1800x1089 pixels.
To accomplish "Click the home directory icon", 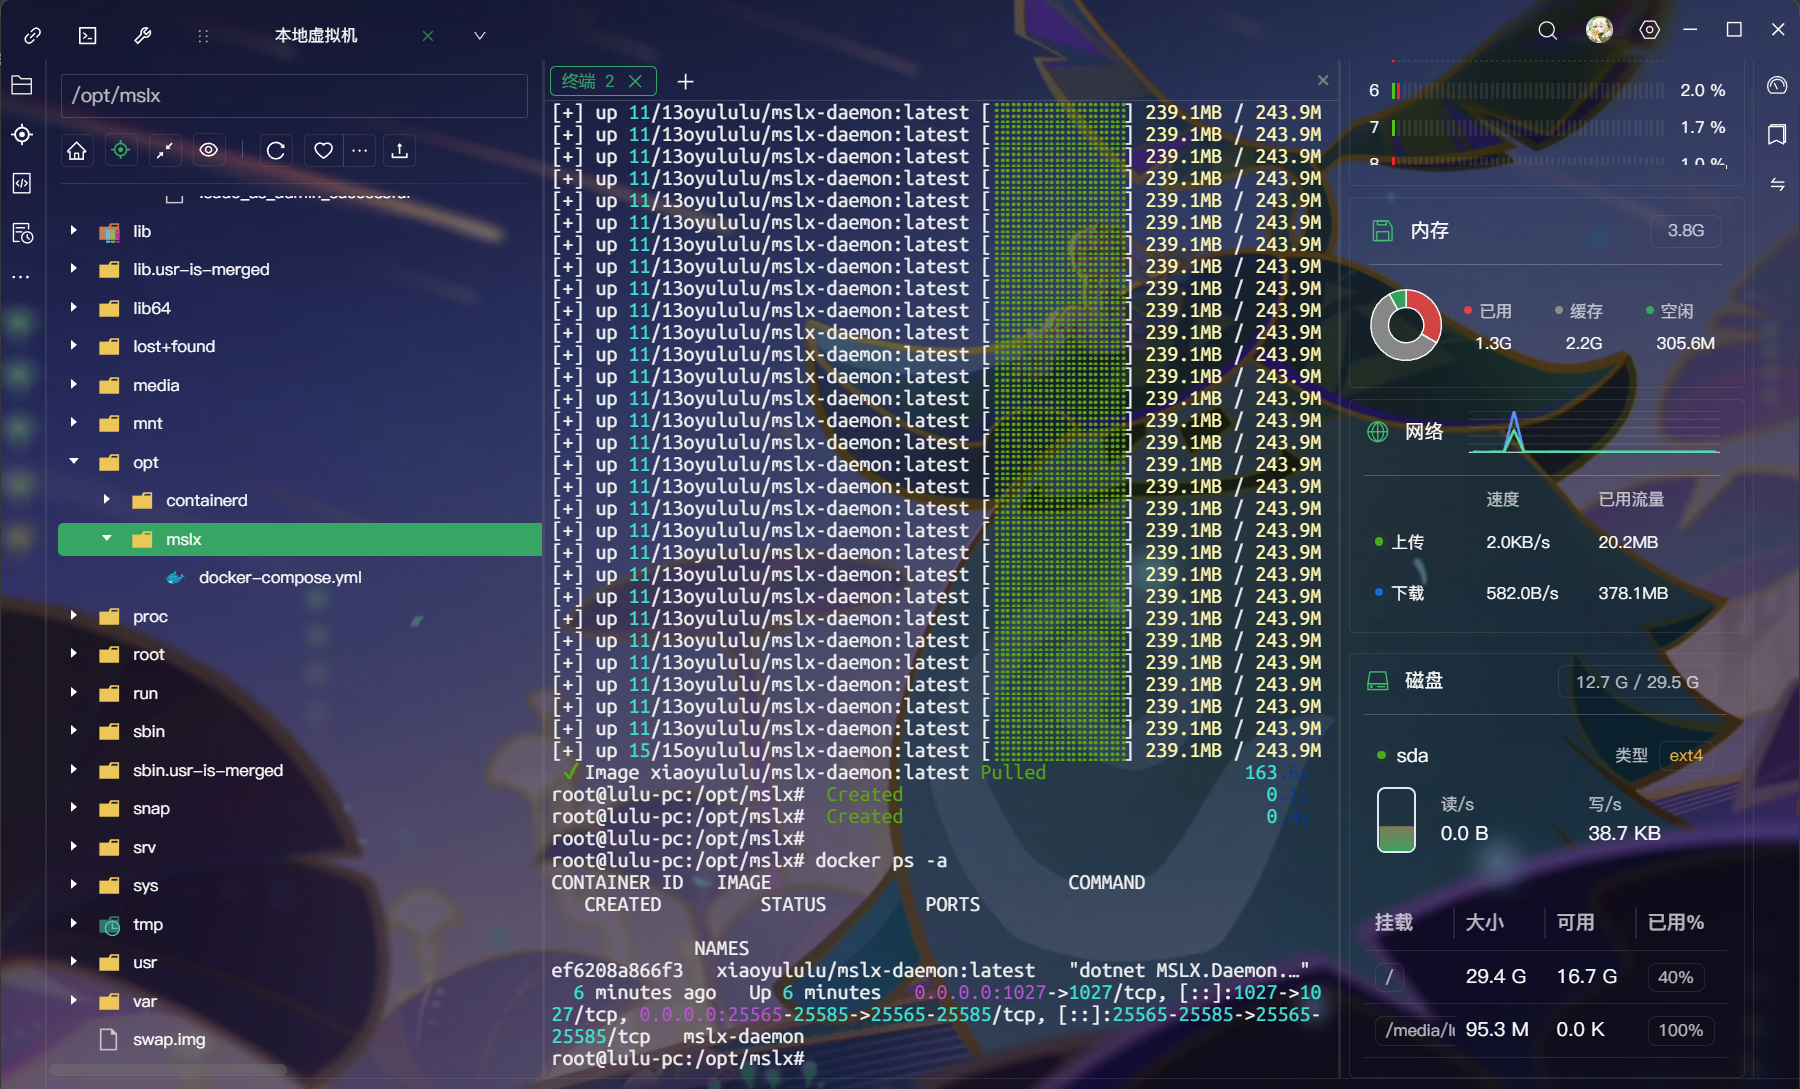I will tap(77, 151).
